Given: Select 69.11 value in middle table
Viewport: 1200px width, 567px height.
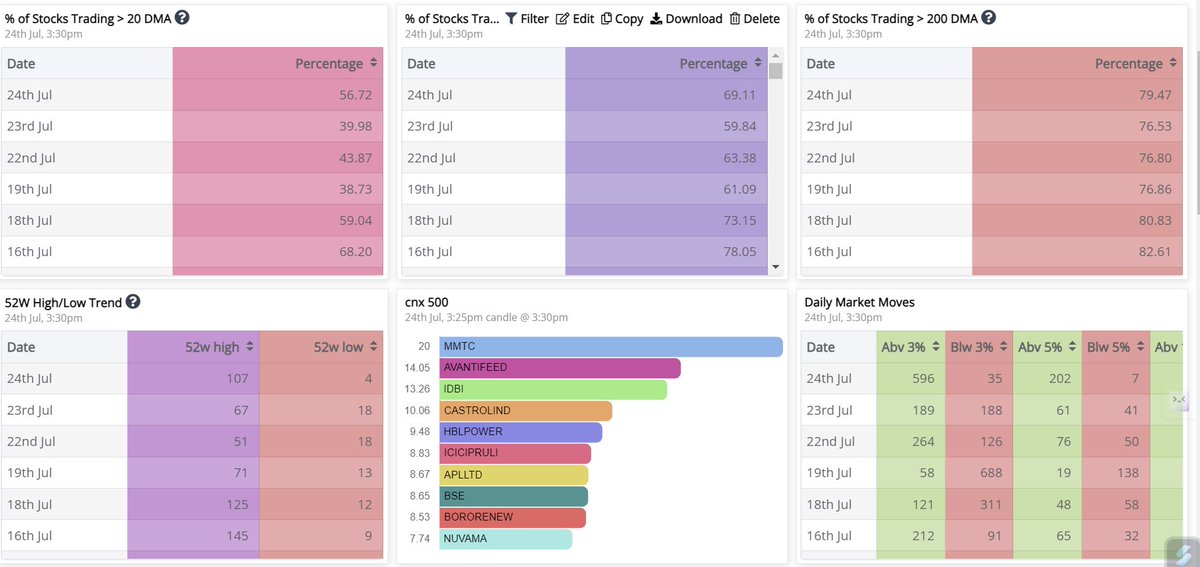Looking at the screenshot, I should [x=739, y=95].
